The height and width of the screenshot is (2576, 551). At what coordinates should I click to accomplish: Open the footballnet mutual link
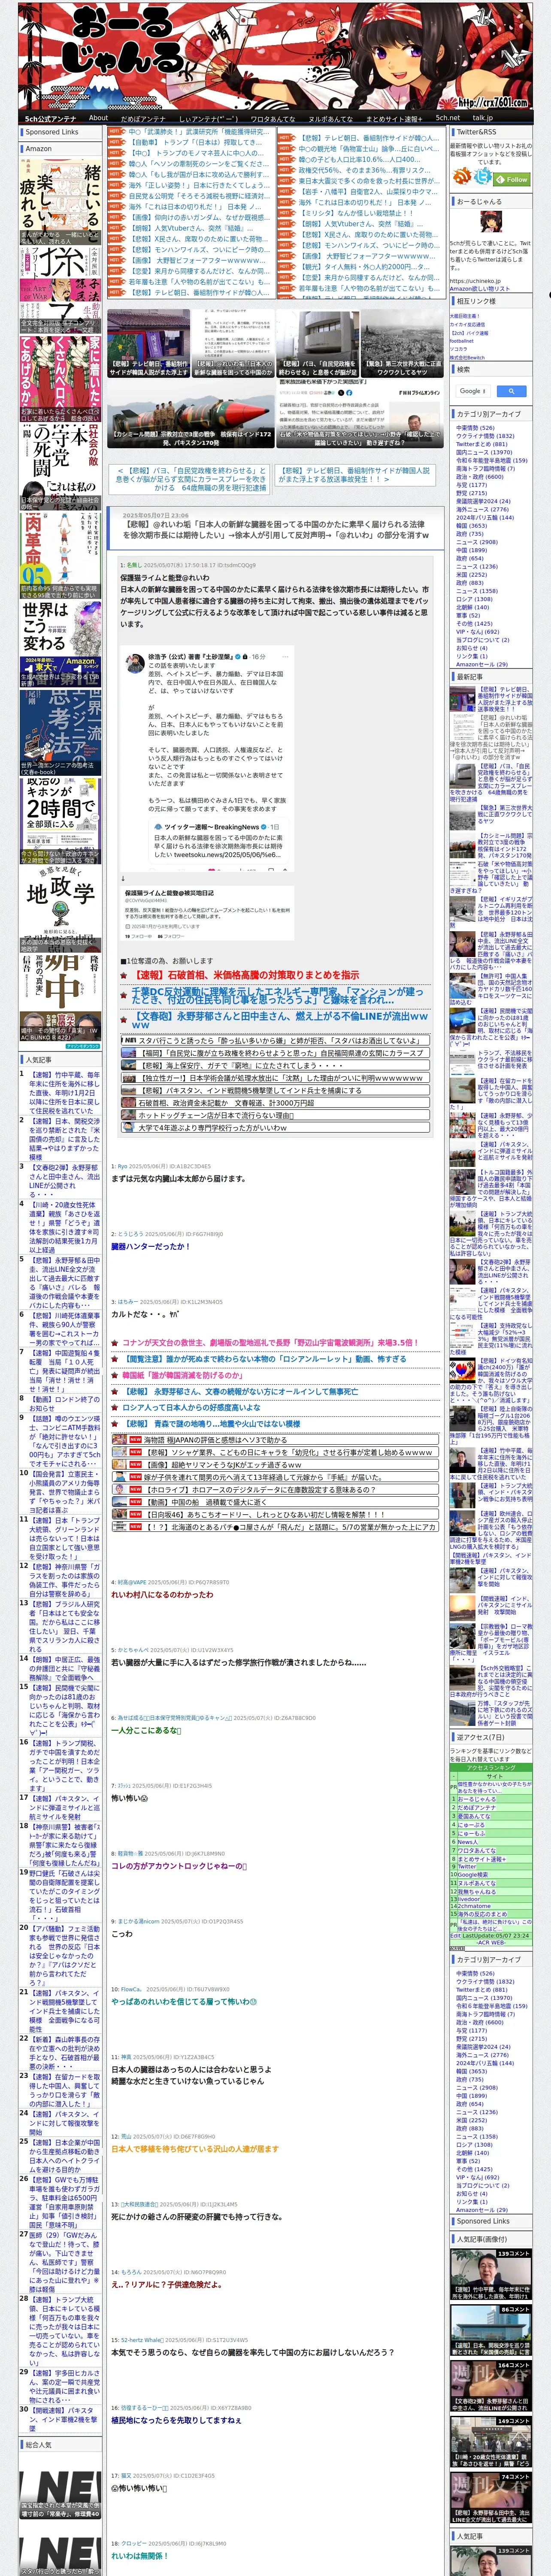[462, 340]
